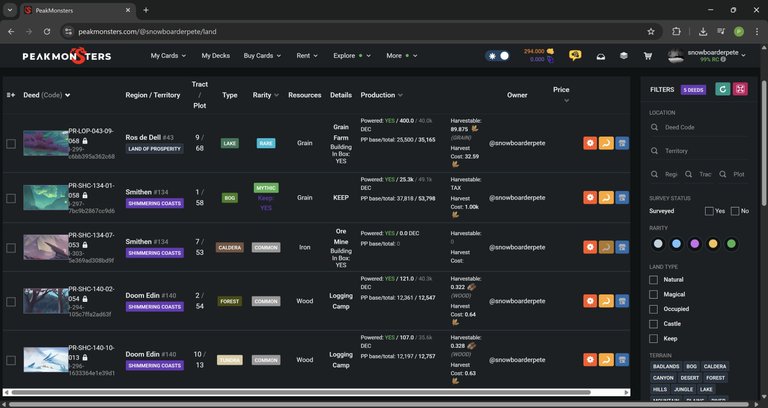Enable the Castle land type filter

pyautogui.click(x=653, y=324)
